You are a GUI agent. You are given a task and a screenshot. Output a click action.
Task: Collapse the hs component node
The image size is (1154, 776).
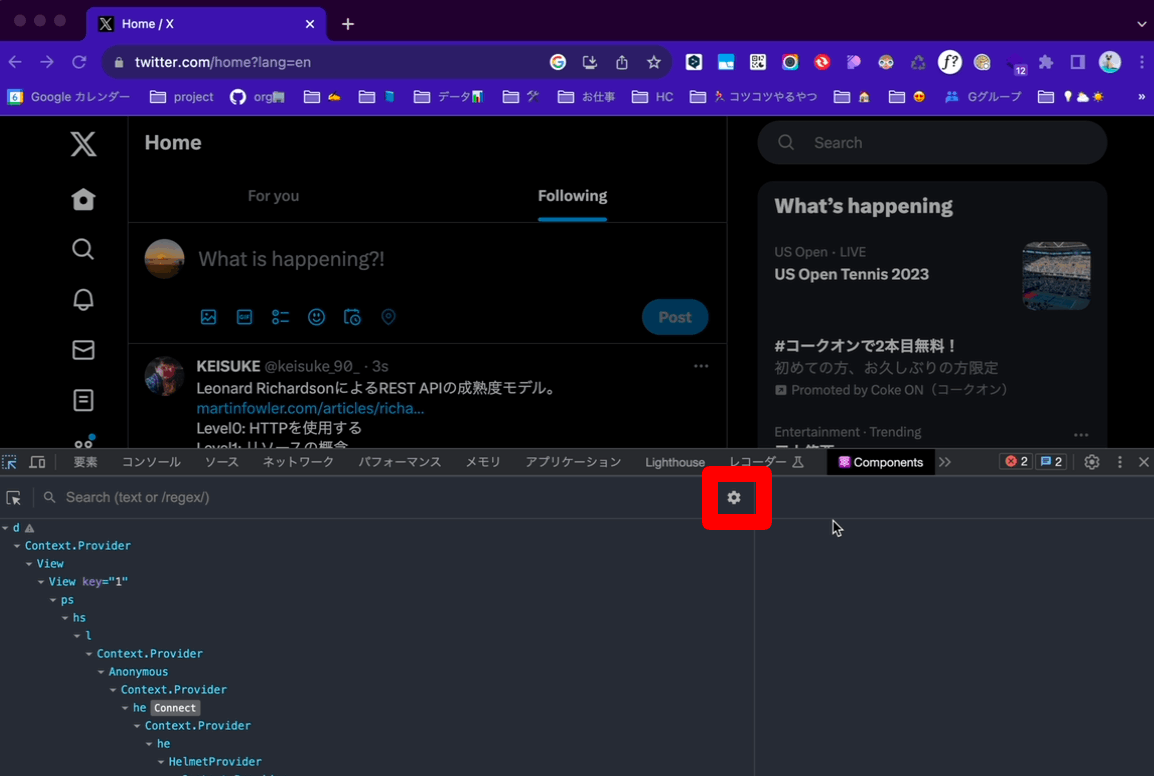65,618
